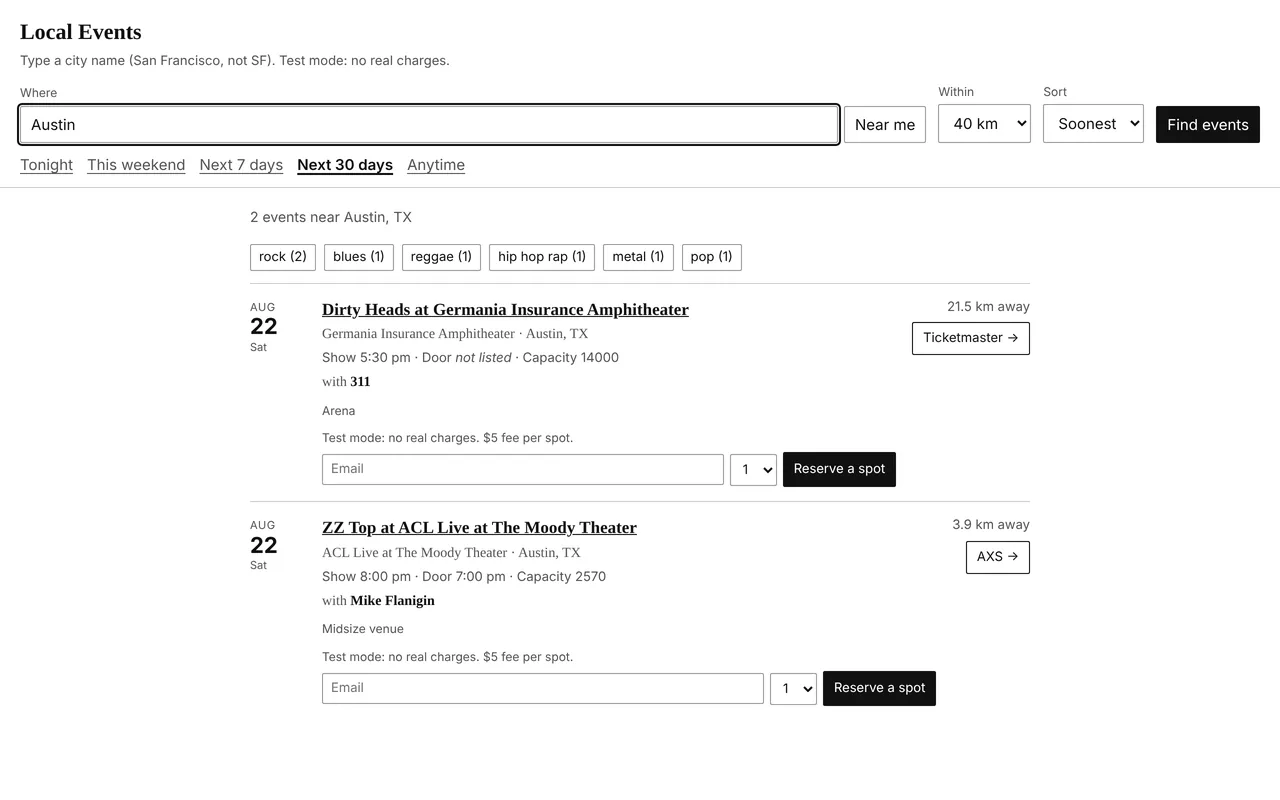Open the Ticketmaster ticket link
This screenshot has height=800, width=1280.
click(971, 338)
